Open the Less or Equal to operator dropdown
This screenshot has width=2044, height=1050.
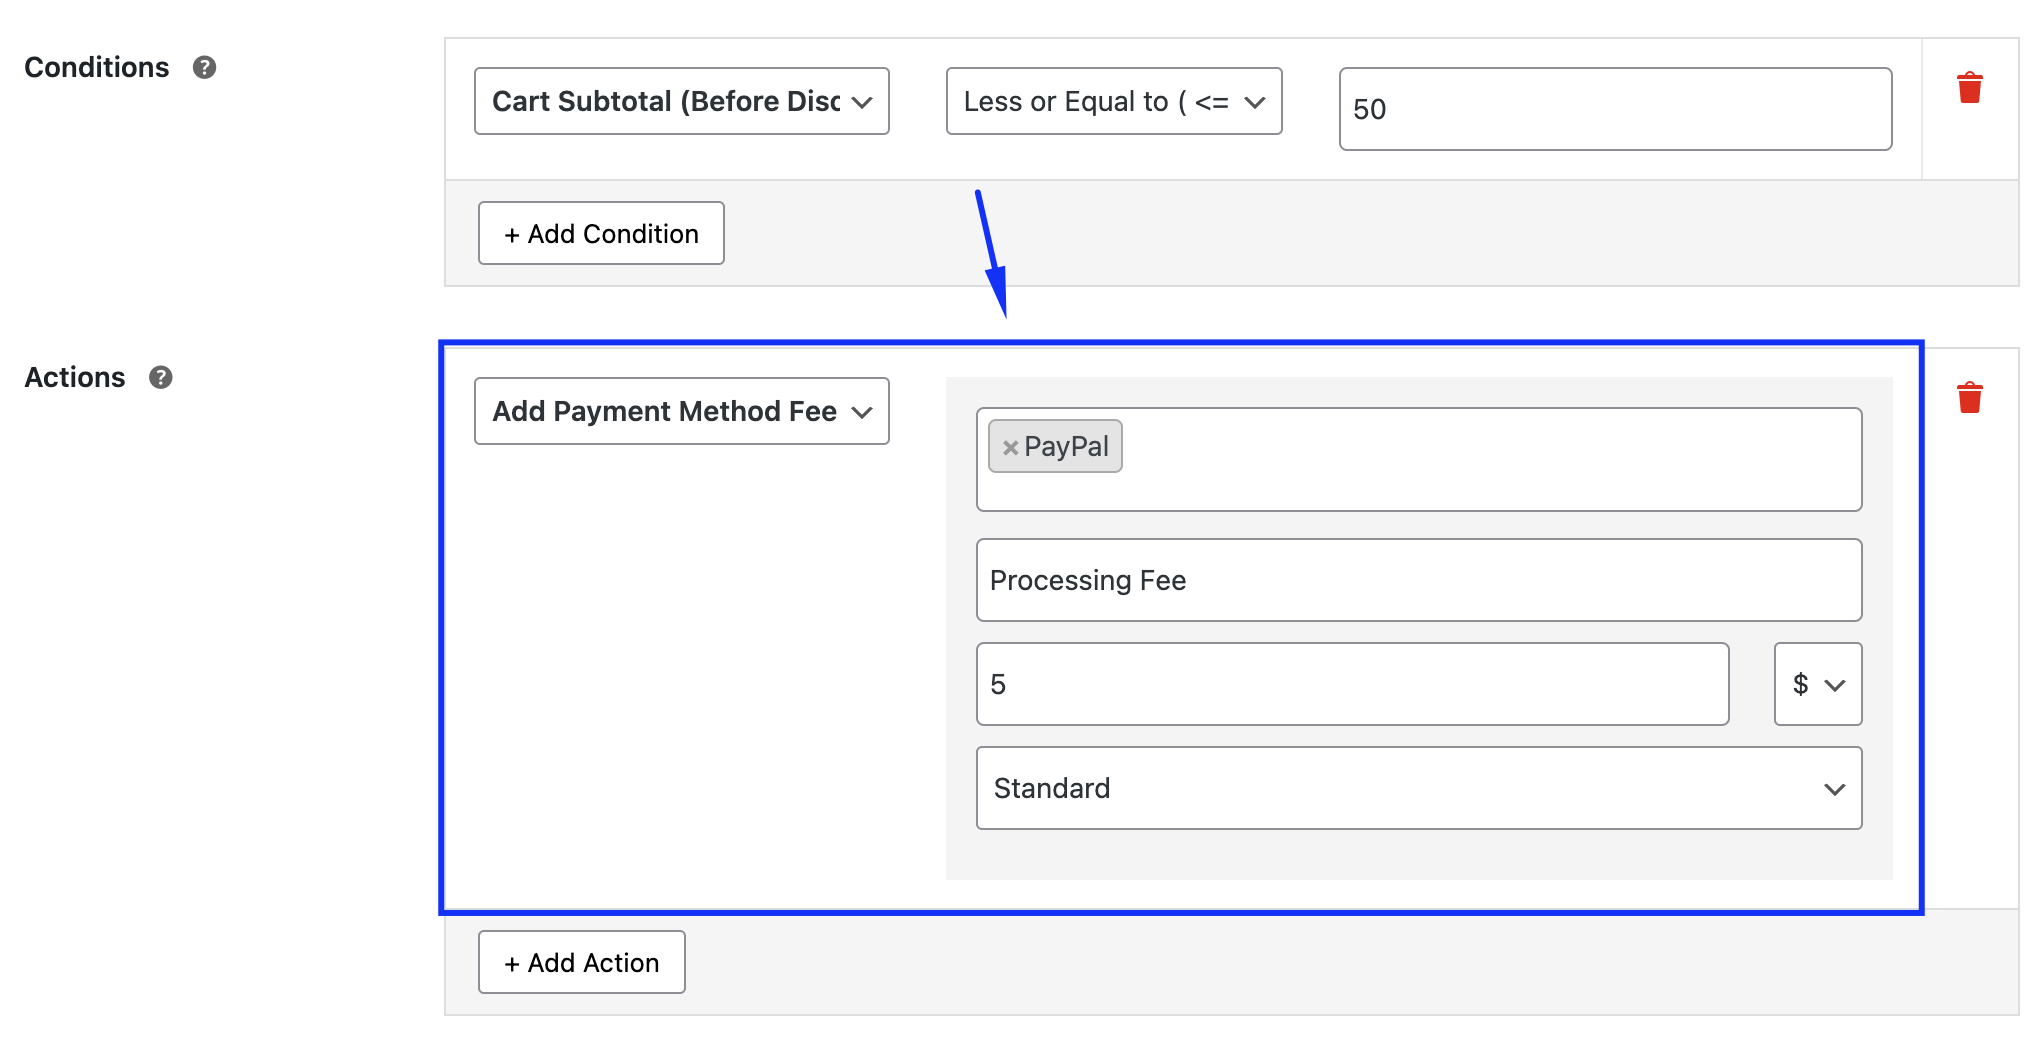point(1114,101)
